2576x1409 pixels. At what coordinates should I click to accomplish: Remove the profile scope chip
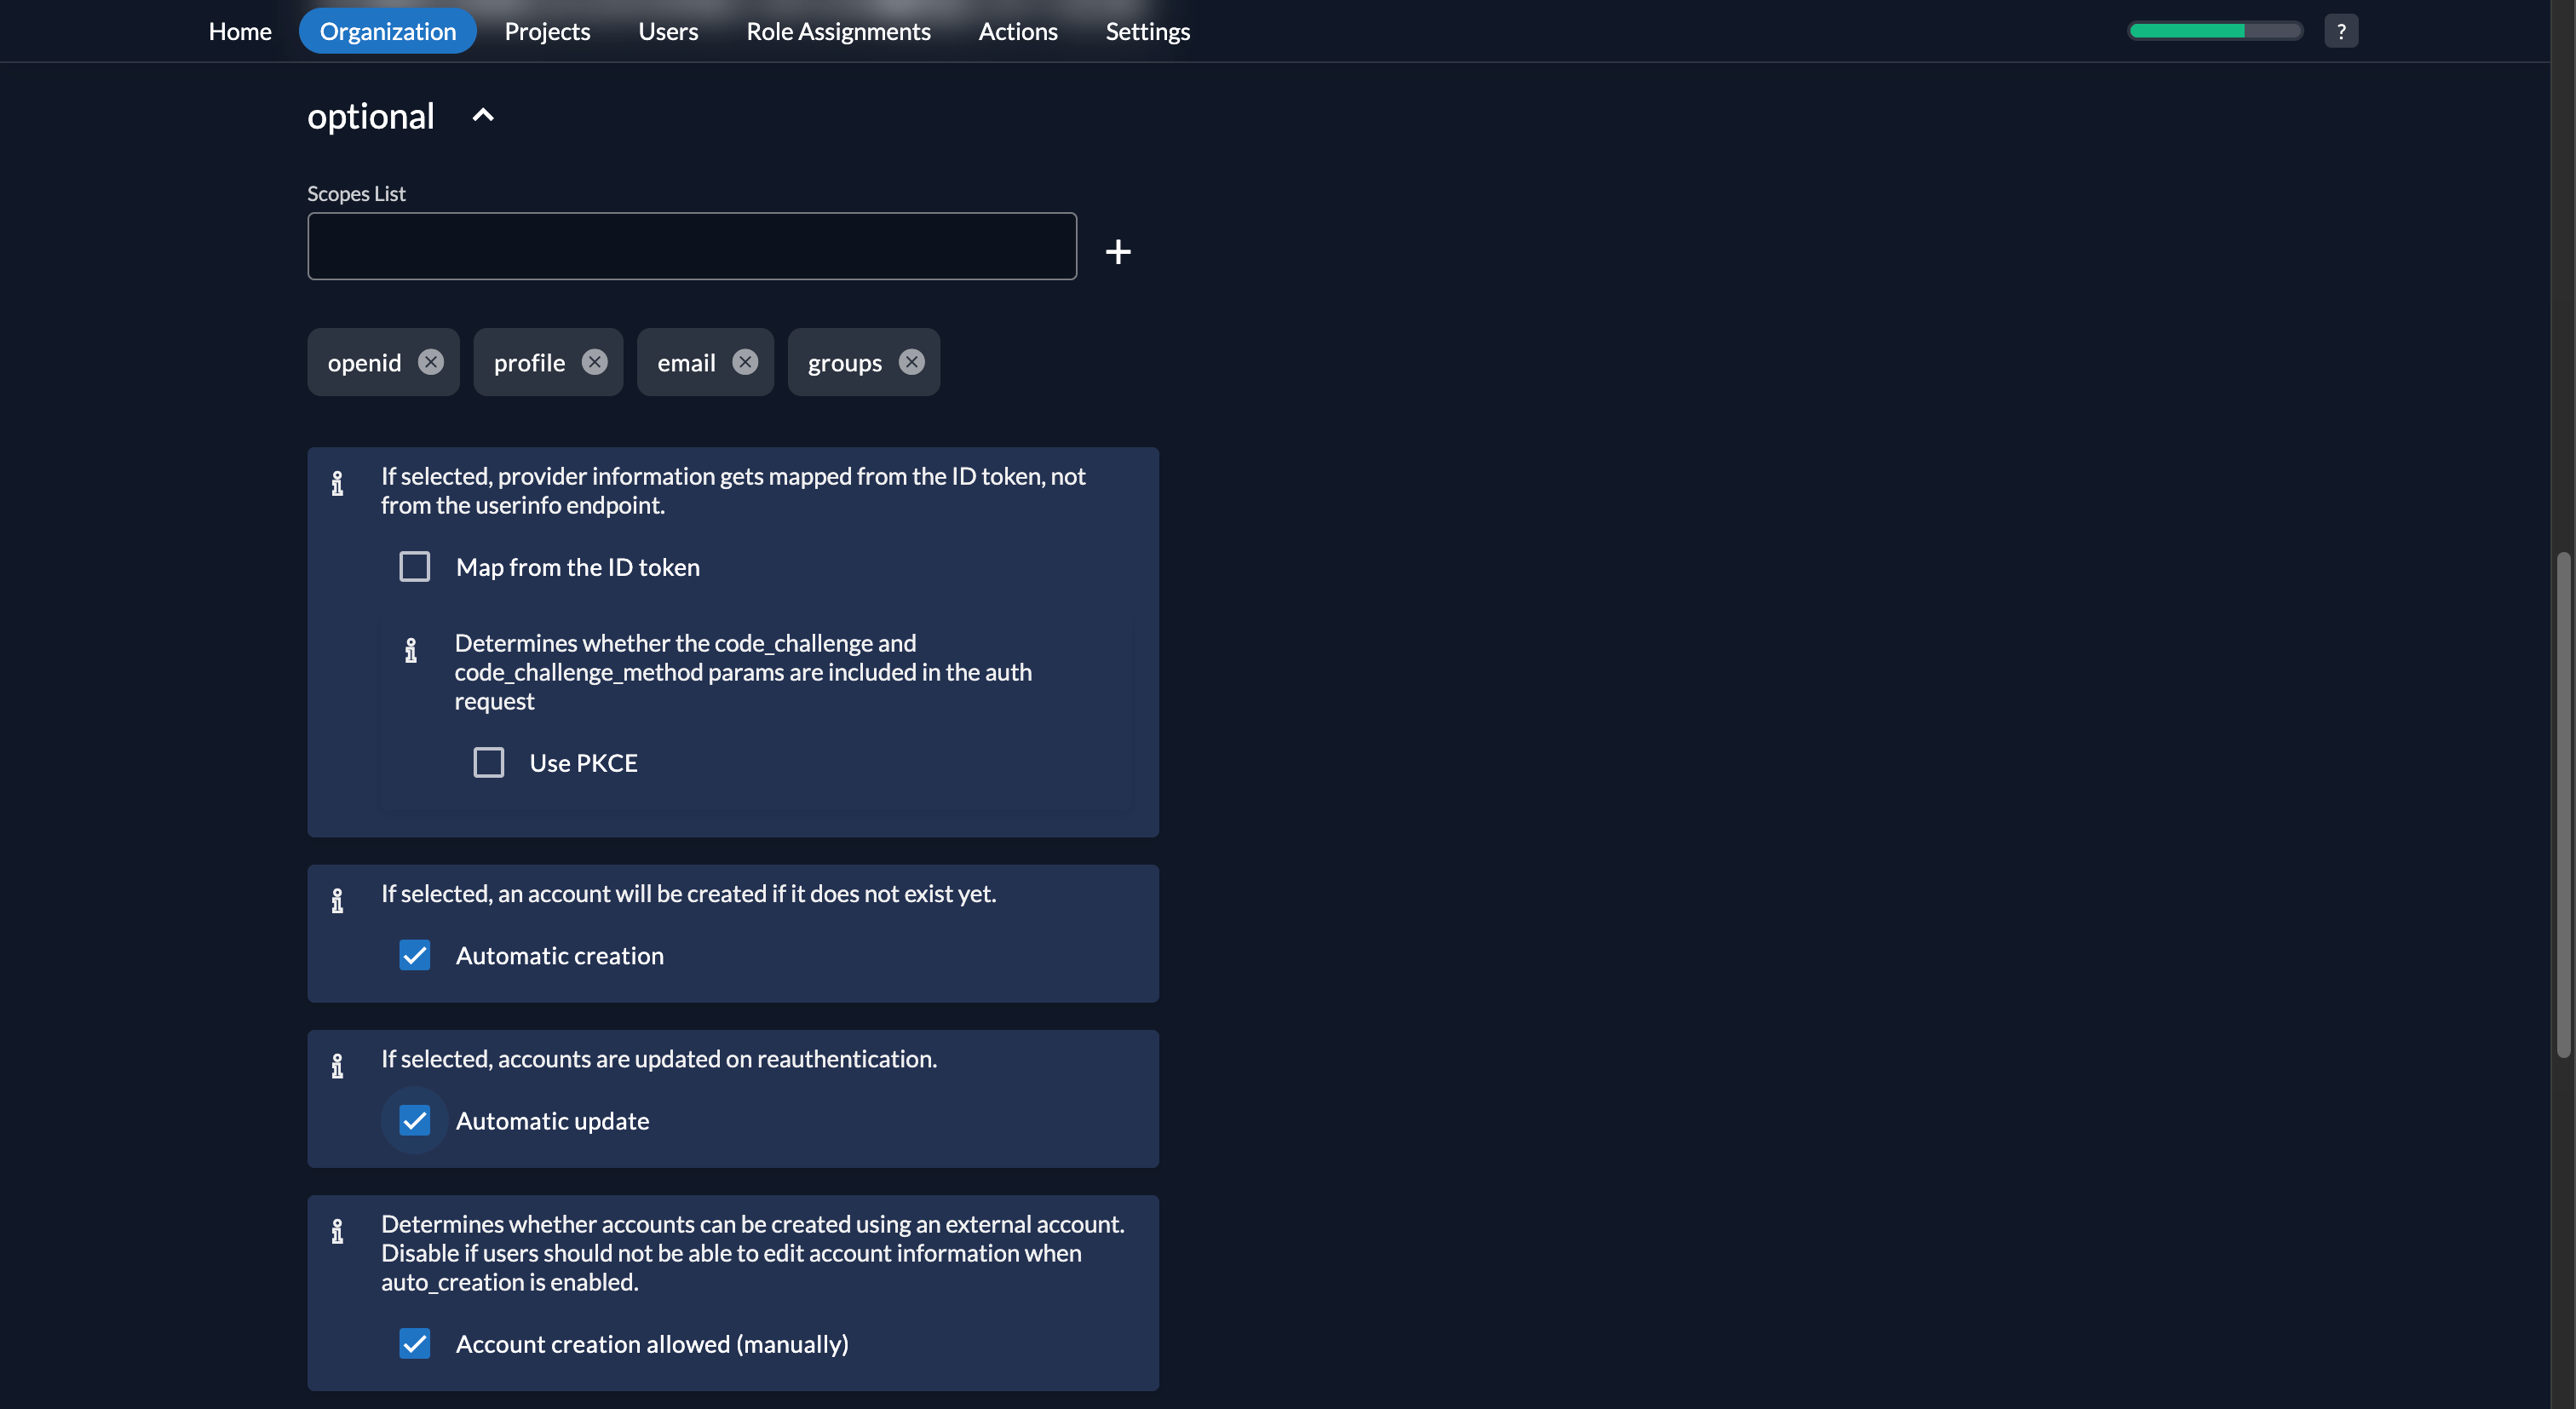pos(595,362)
